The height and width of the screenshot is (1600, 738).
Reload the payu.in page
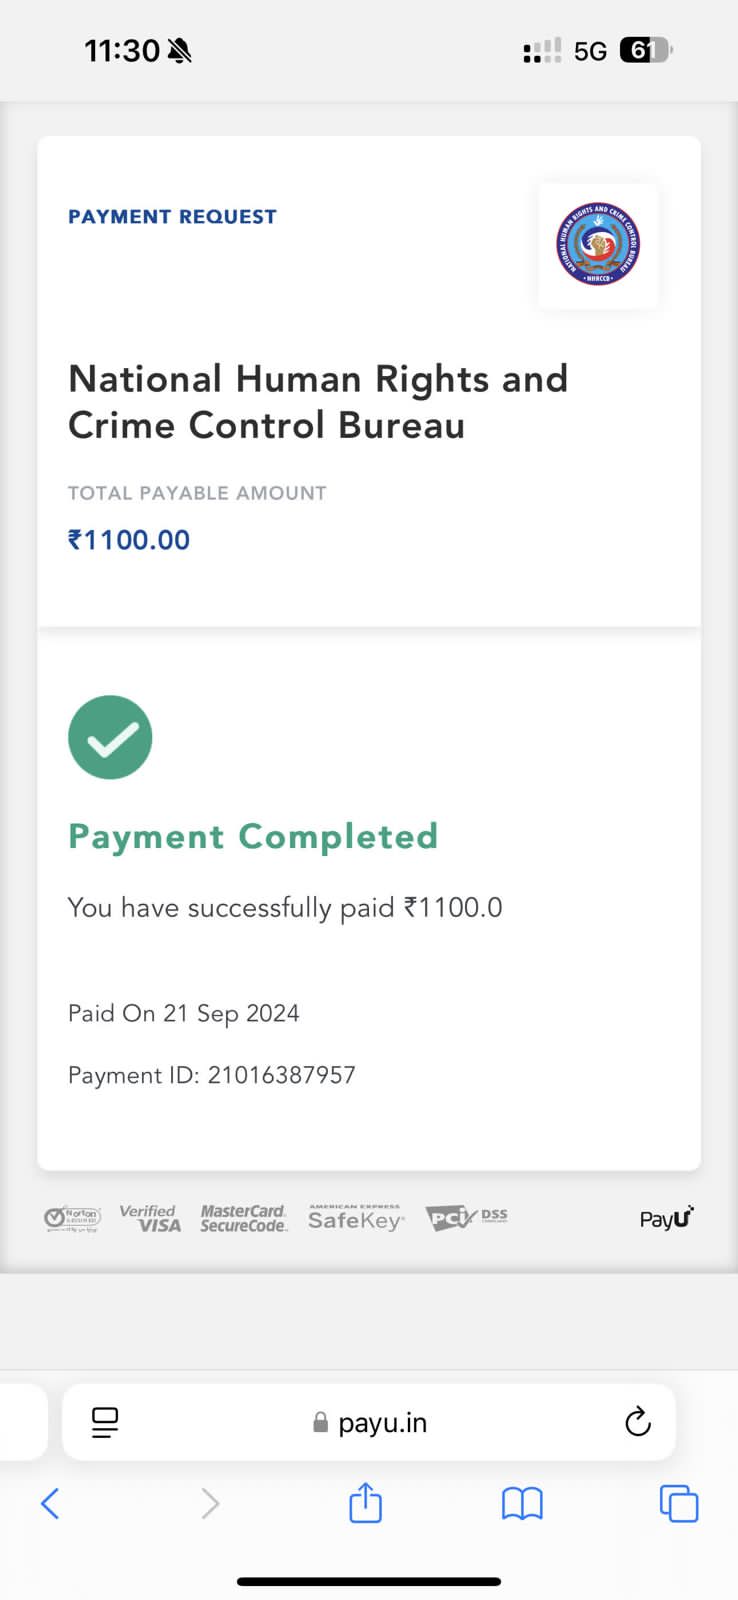pos(637,1422)
